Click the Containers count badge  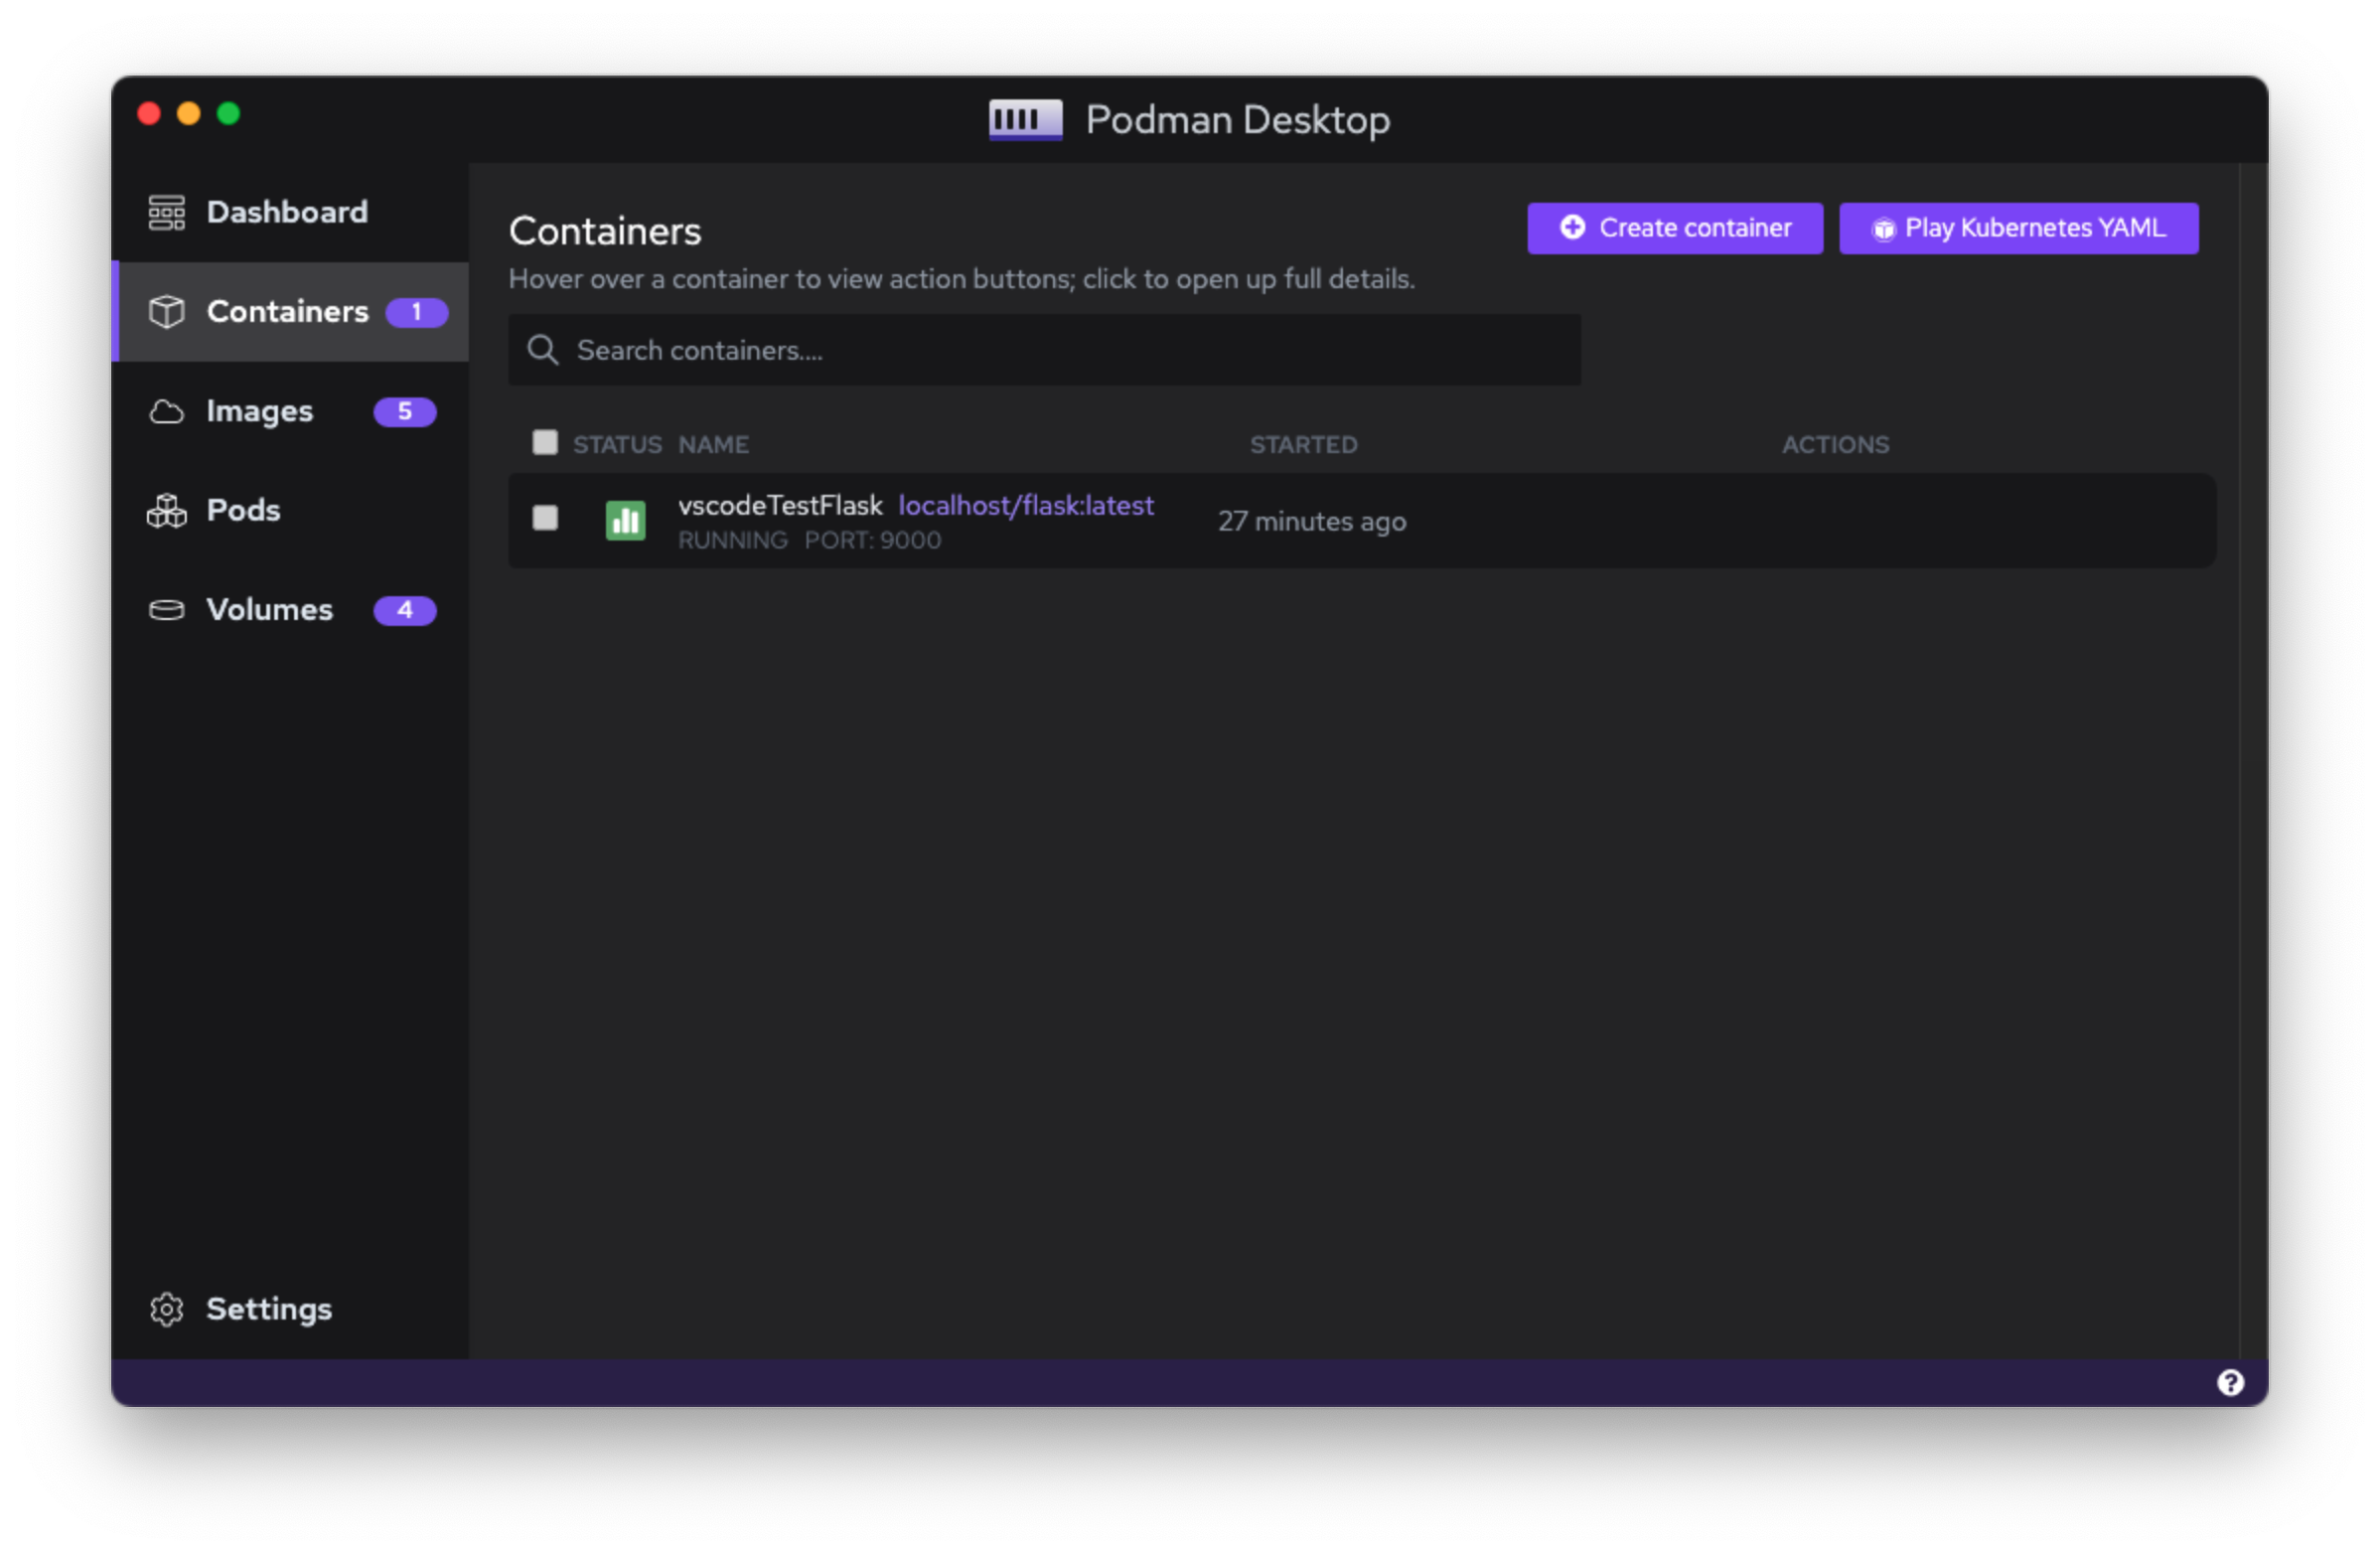[417, 312]
